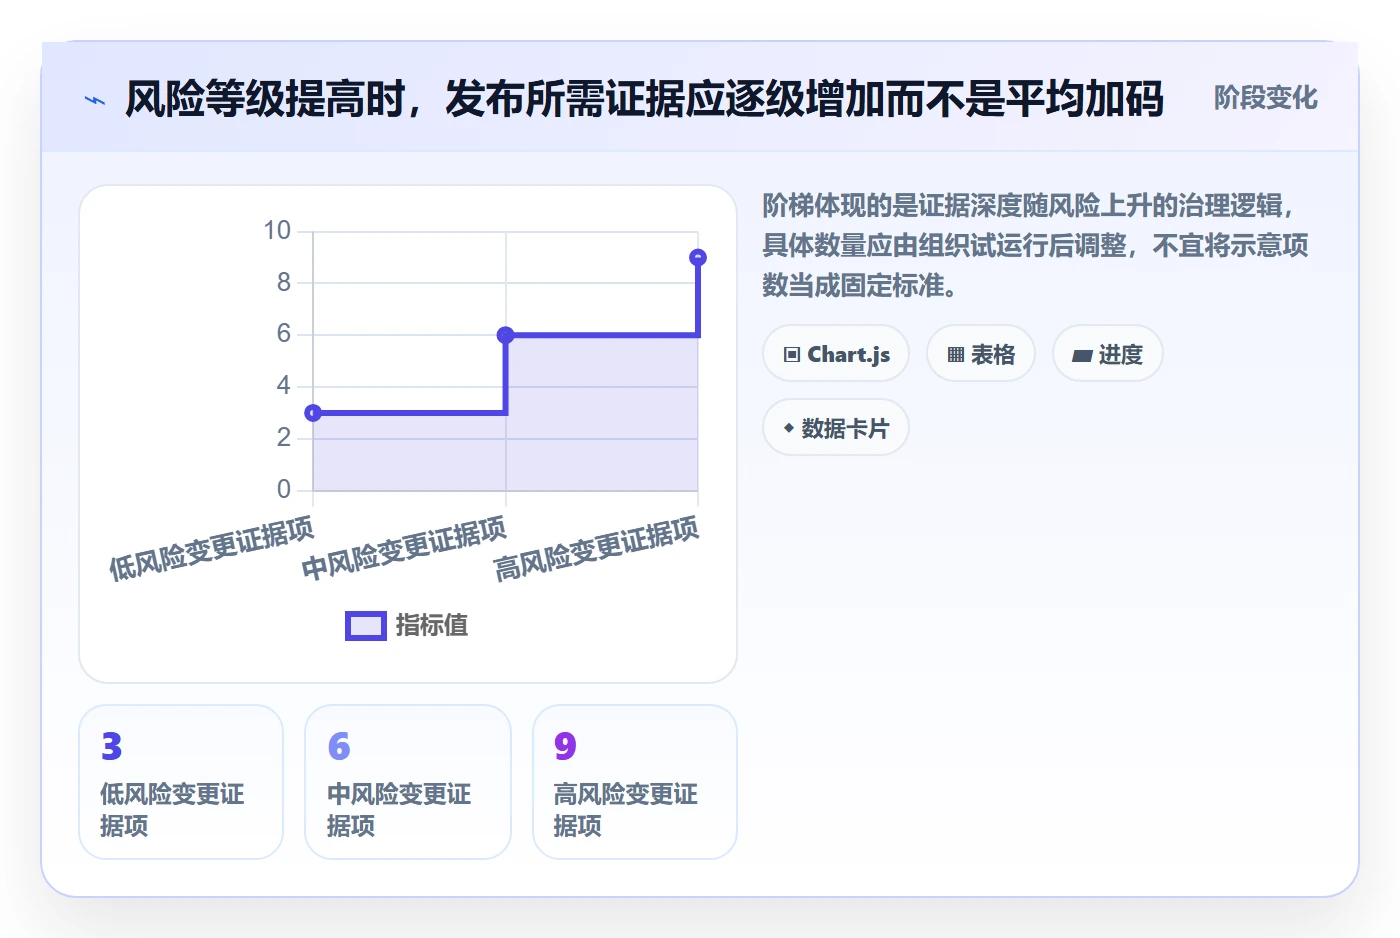Click the heading 风险等级提高时 title text
The width and height of the screenshot is (1400, 938).
click(644, 99)
